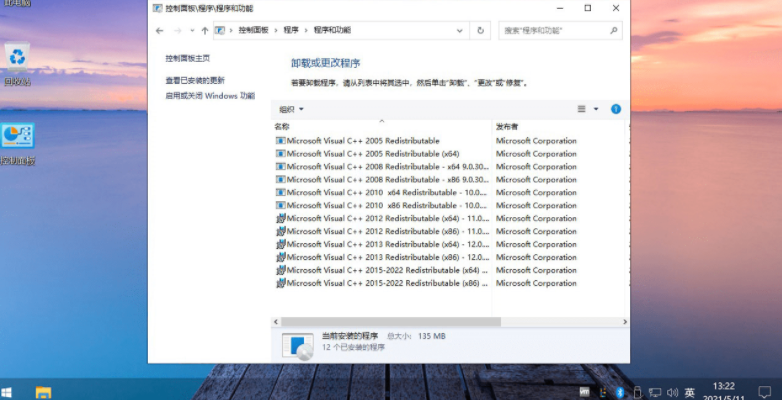The height and width of the screenshot is (400, 782).
Task: Open the recent locations dropdown arrow
Action: click(192, 30)
